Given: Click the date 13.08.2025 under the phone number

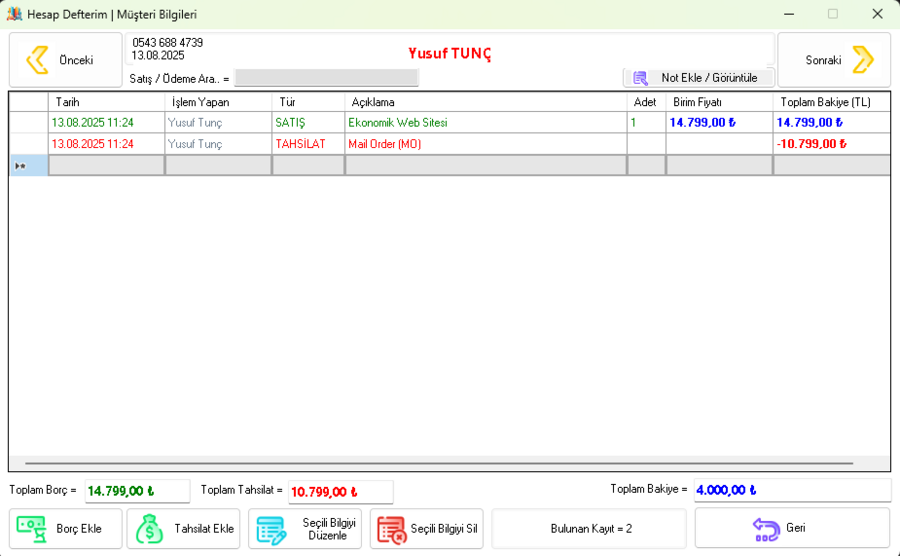Looking at the screenshot, I should click(x=158, y=55).
